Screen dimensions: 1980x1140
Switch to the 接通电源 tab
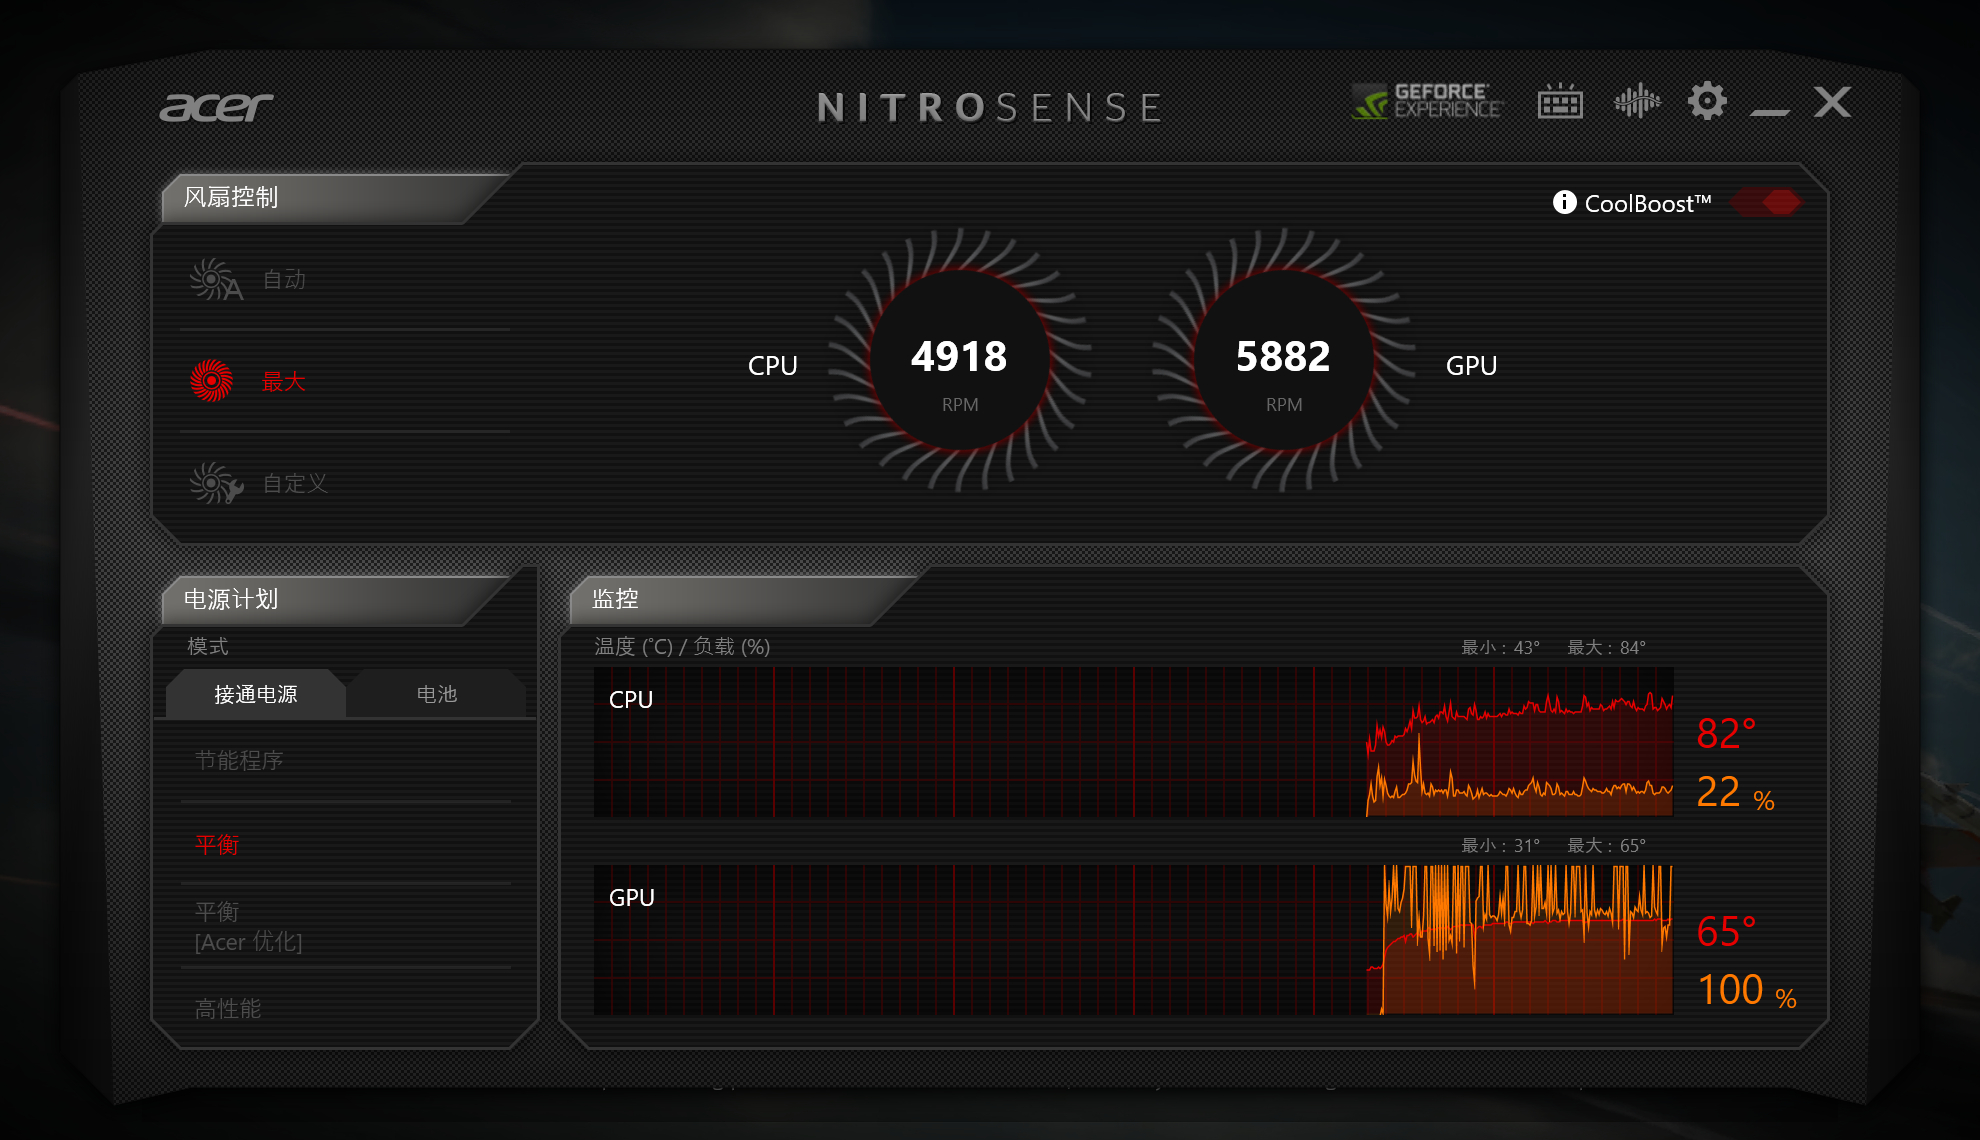pos(256,694)
